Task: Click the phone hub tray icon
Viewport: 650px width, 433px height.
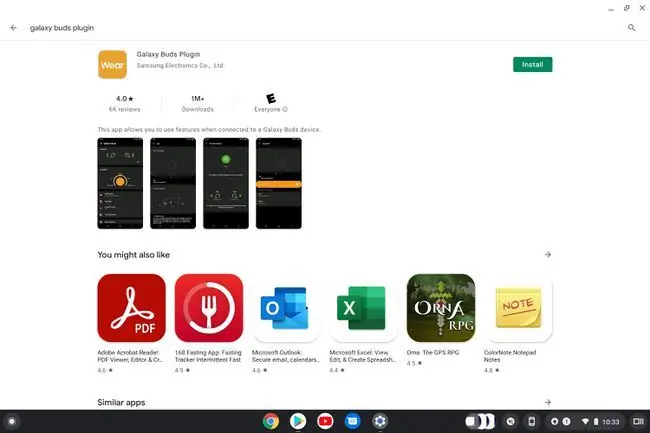Action: point(531,421)
